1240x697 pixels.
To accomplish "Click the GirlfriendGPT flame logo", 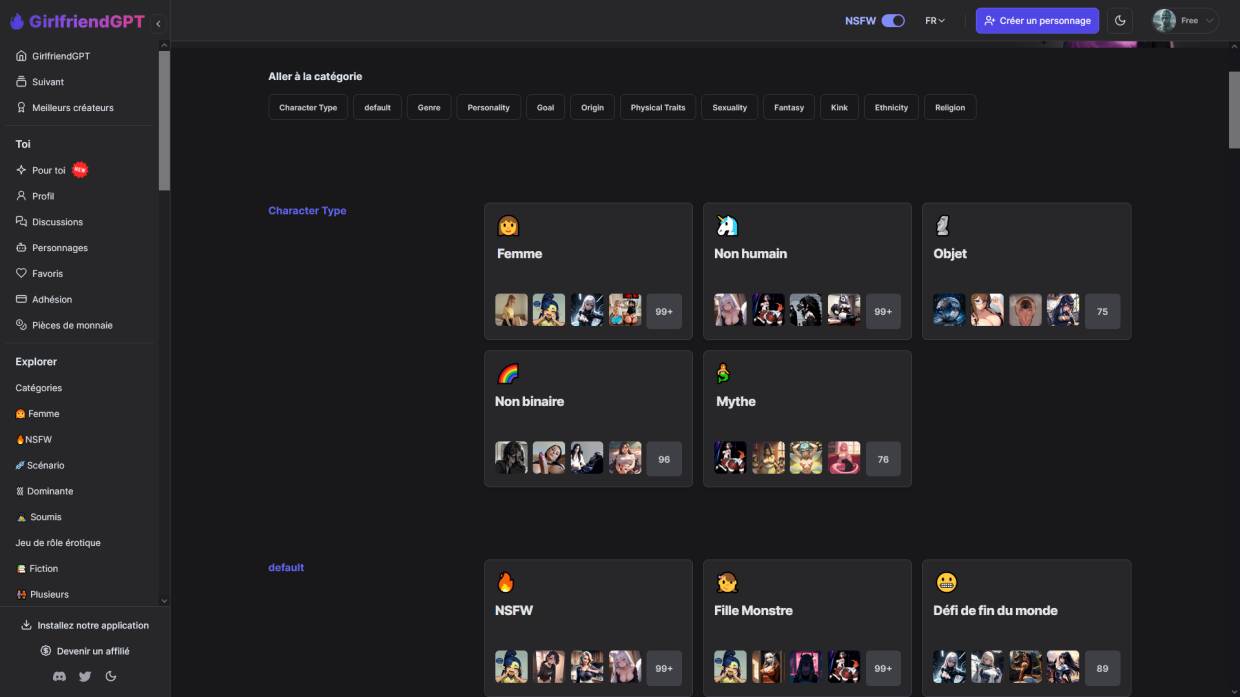I will coord(17,21).
